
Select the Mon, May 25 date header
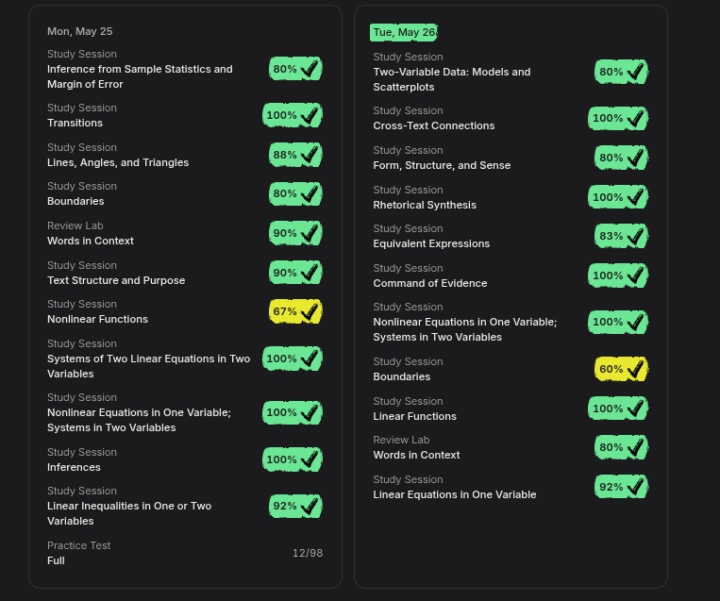pos(80,31)
